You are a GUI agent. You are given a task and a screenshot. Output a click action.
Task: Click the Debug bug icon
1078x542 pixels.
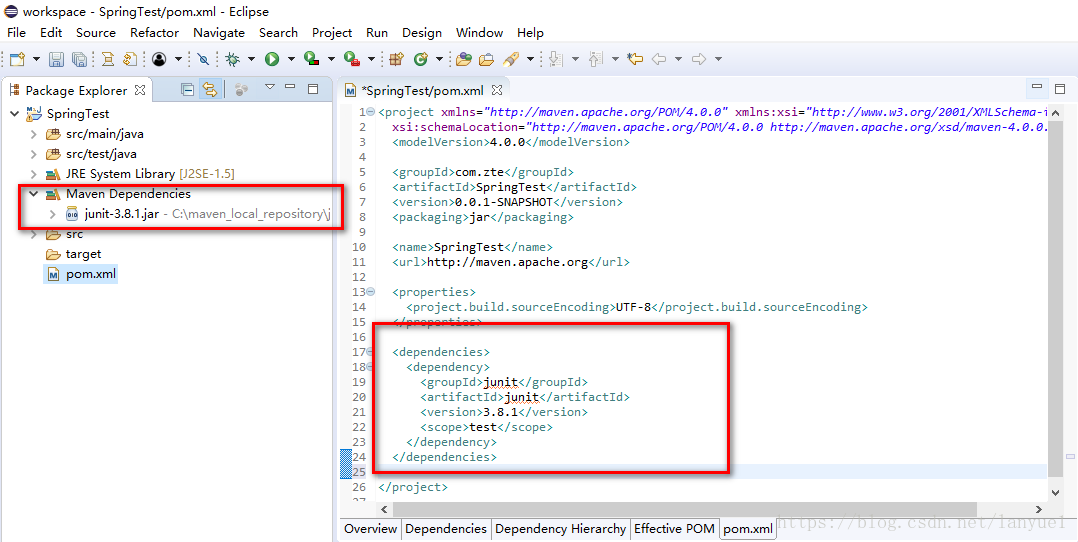(x=232, y=59)
